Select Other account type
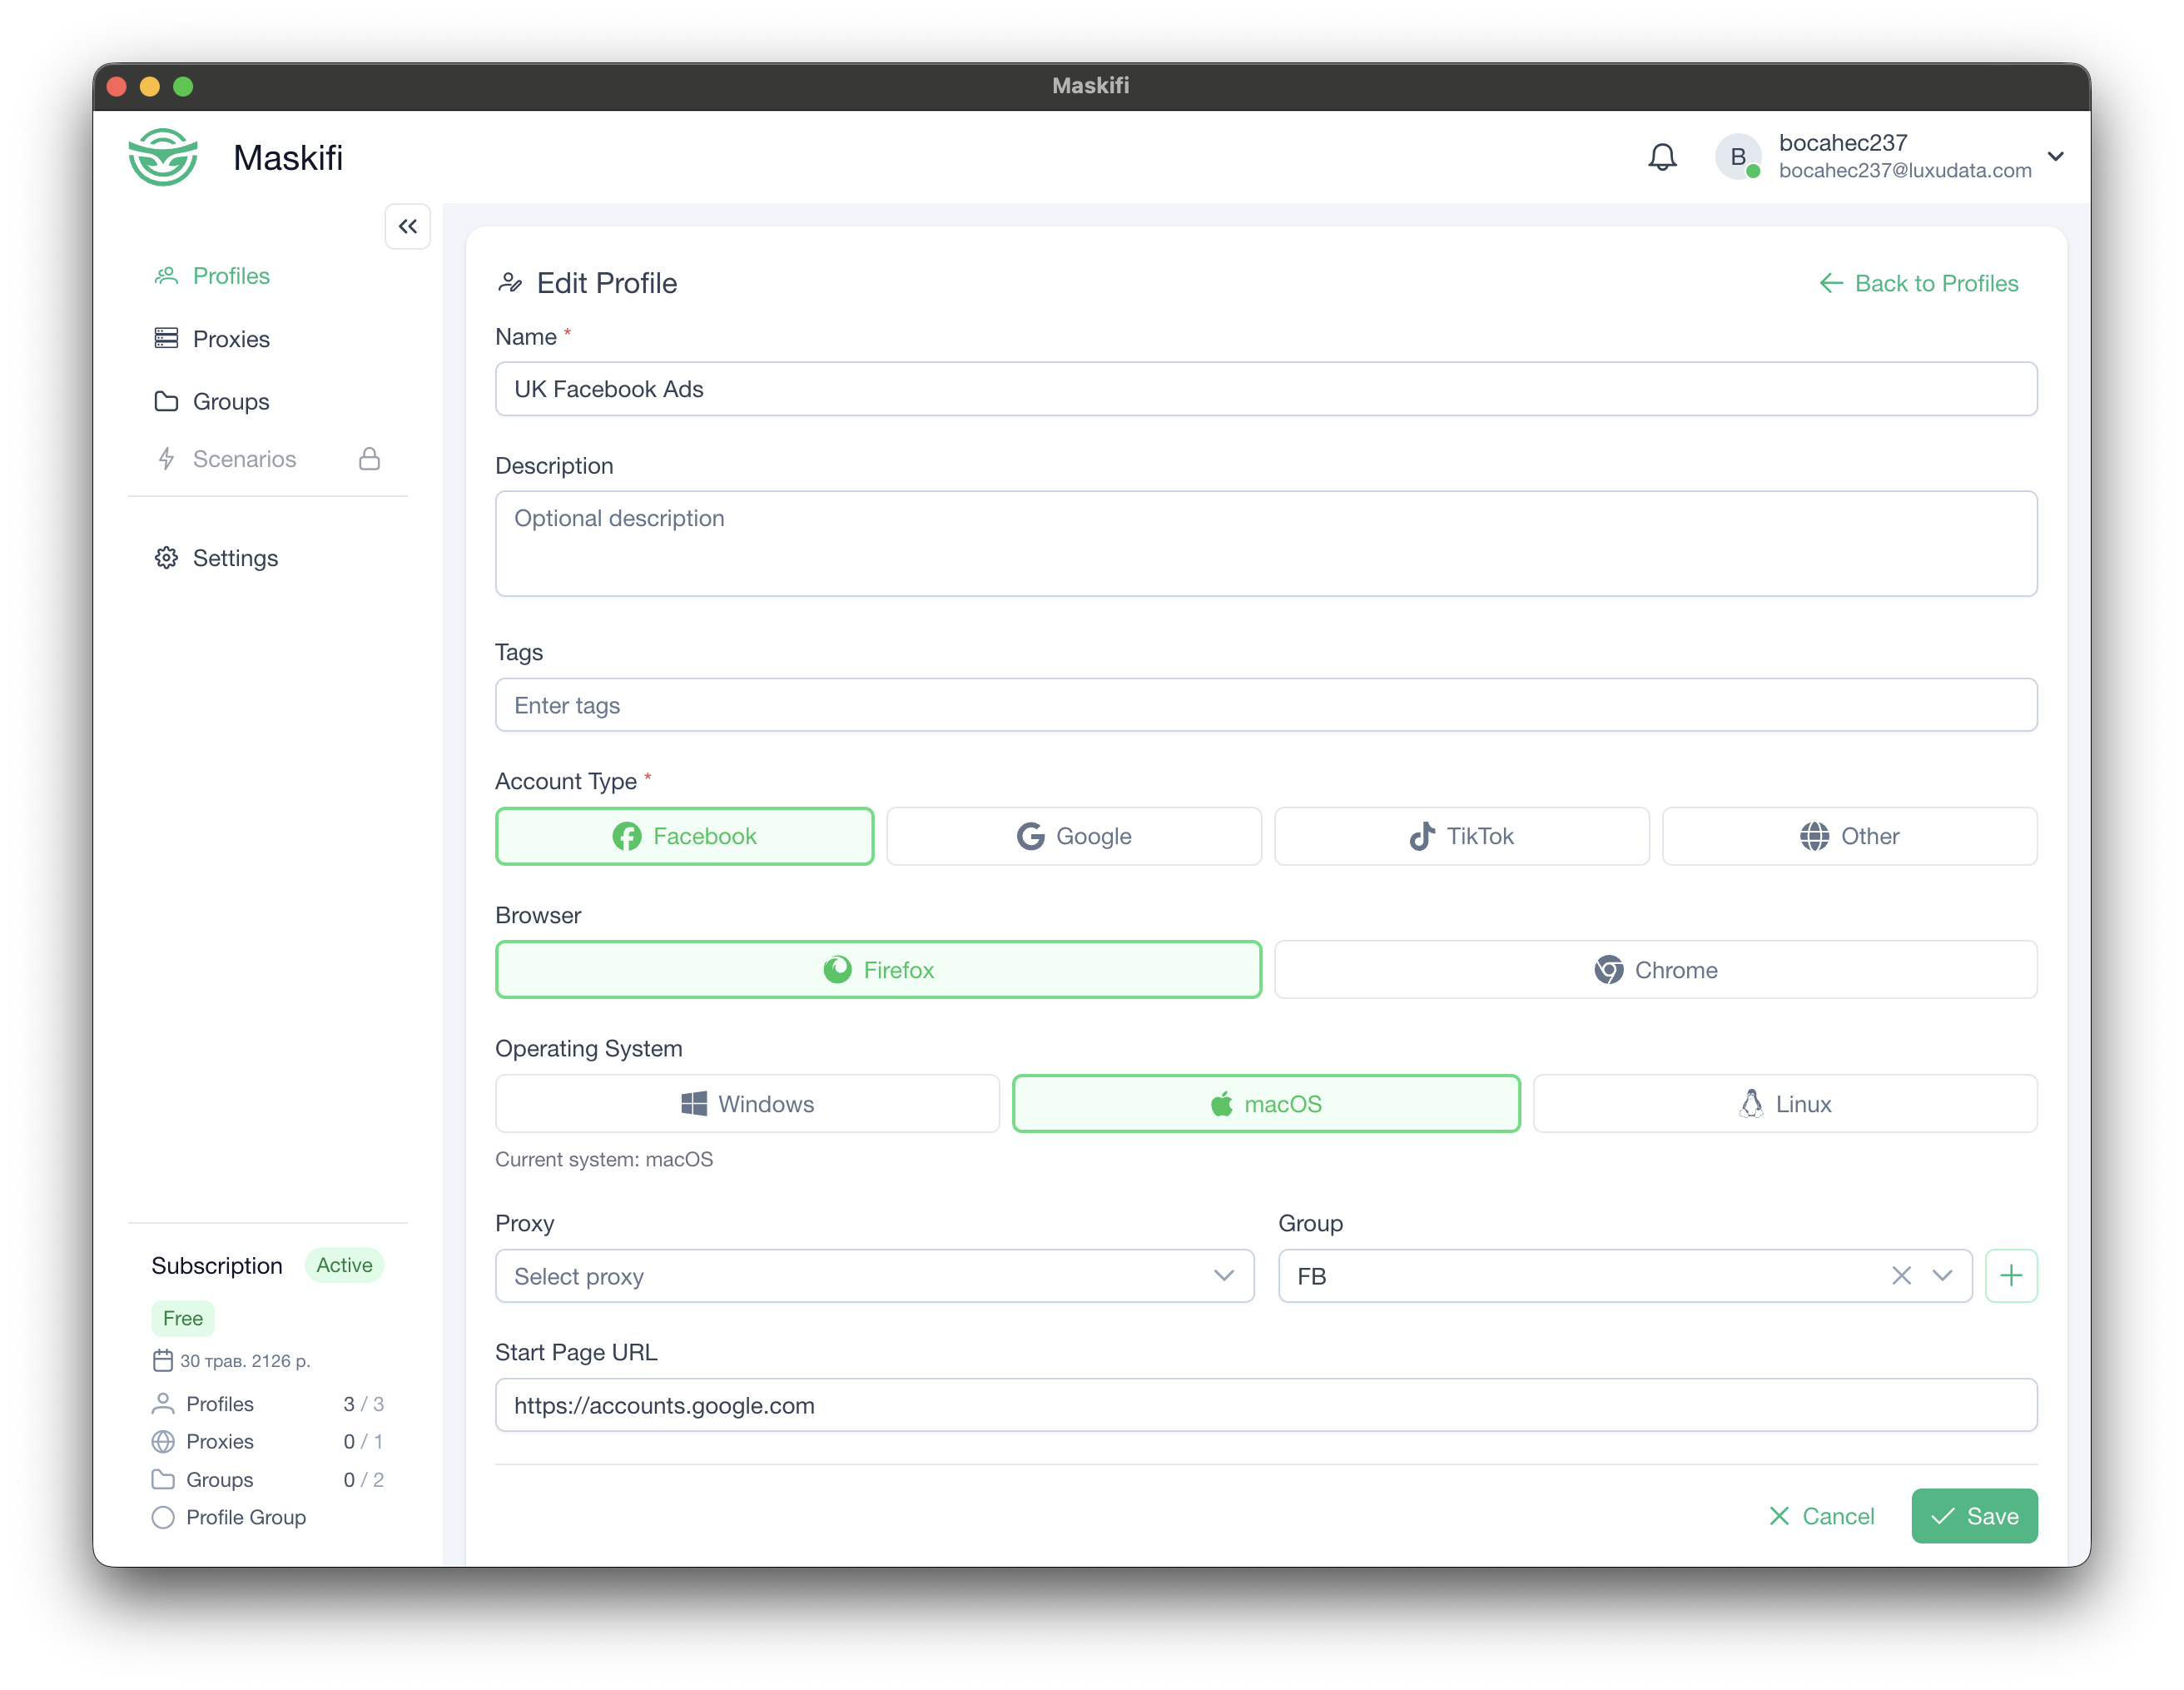This screenshot has height=1690, width=2184. [x=1850, y=837]
